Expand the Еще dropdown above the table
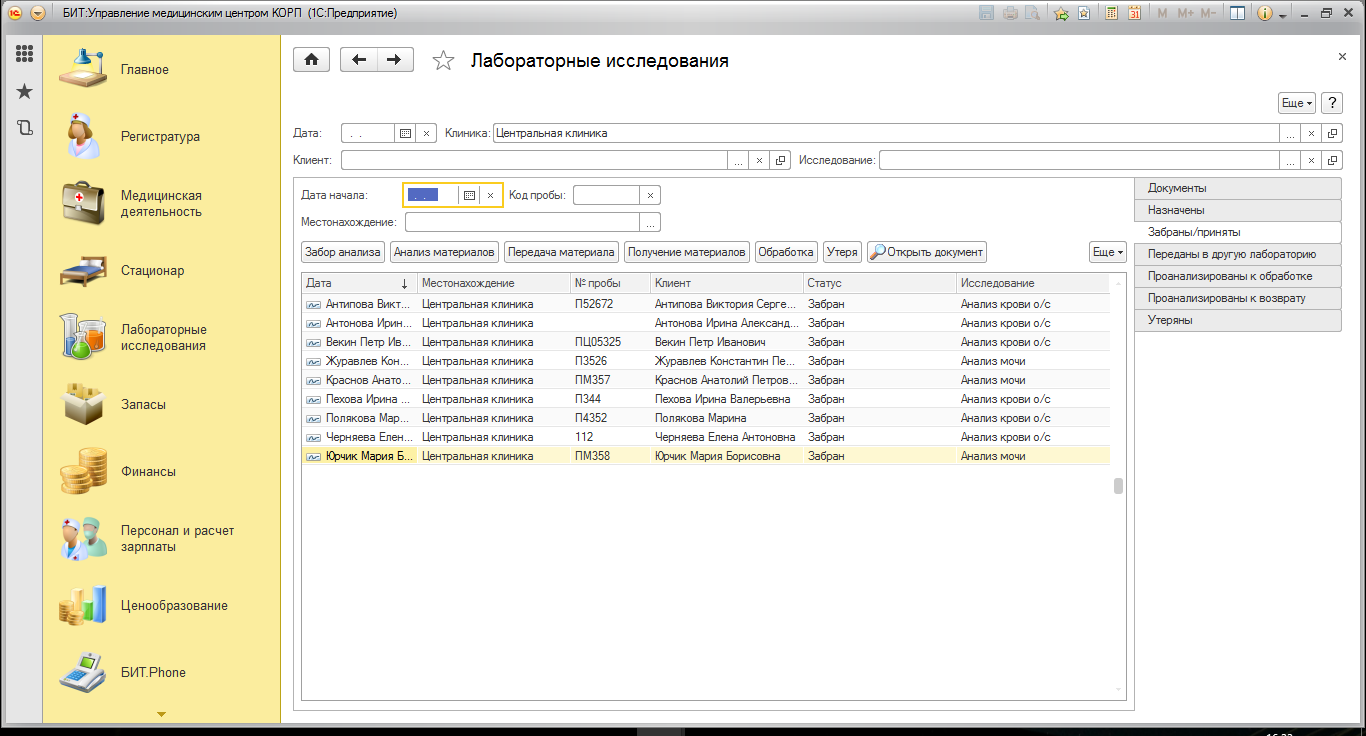This screenshot has height=736, width=1366. [1107, 252]
